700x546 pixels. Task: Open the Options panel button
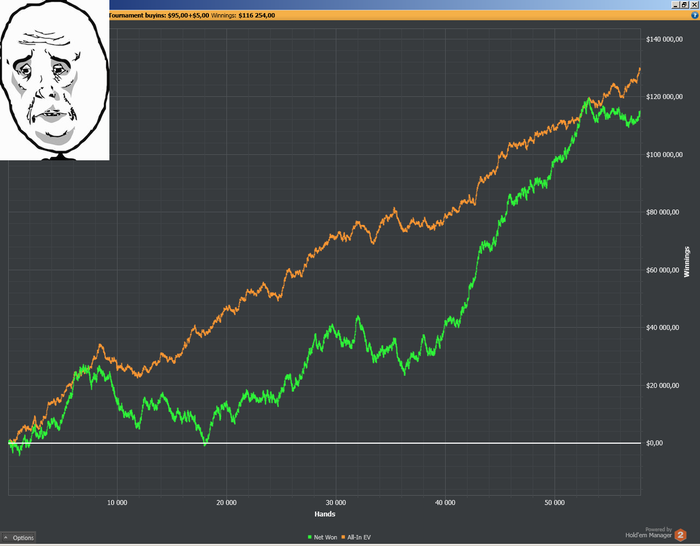pos(18,538)
